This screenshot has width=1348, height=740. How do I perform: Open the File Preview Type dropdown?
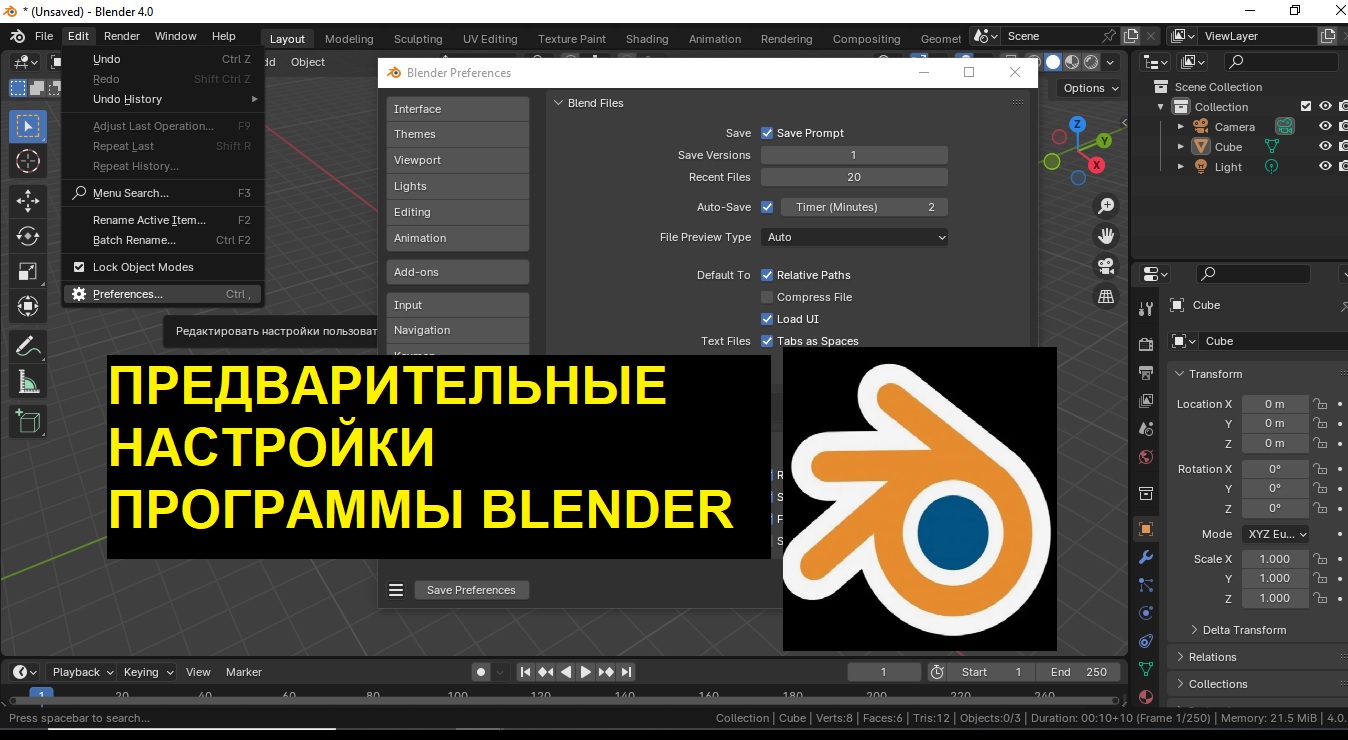pos(854,237)
